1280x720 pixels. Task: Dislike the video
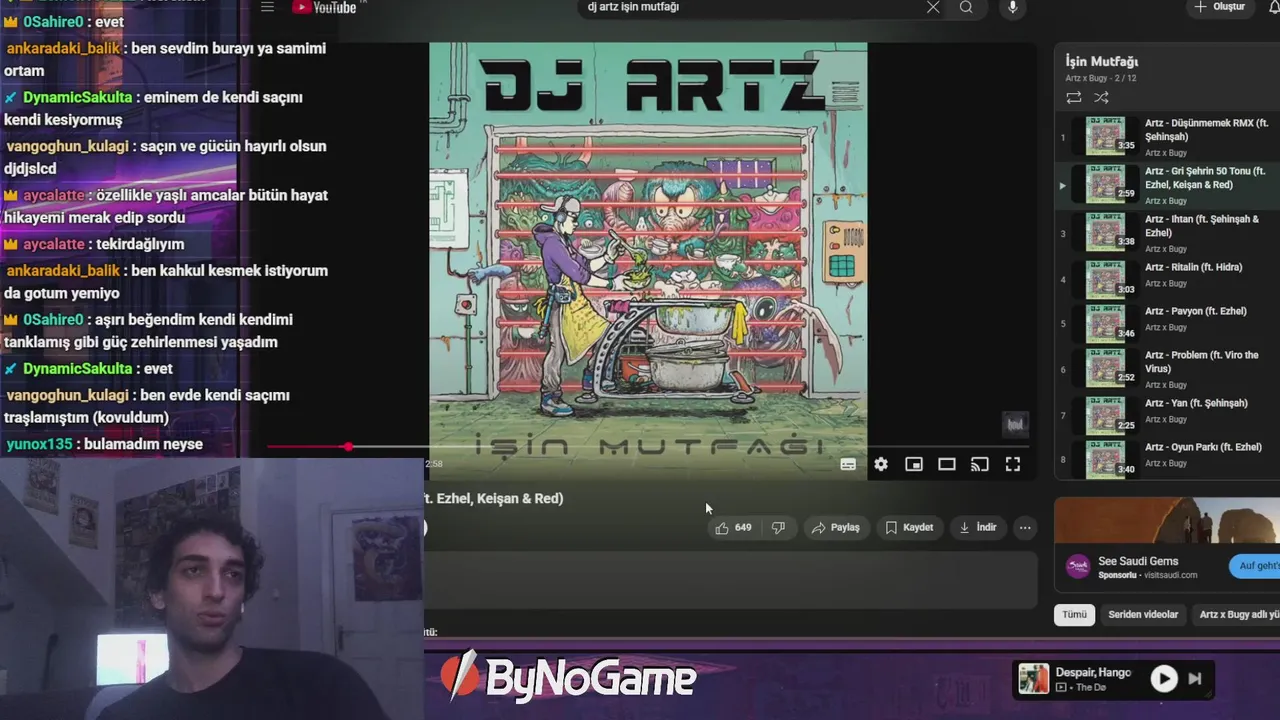pos(778,527)
